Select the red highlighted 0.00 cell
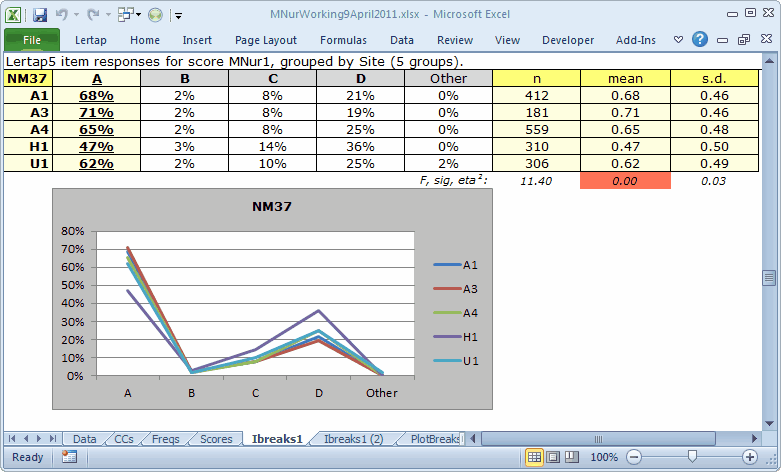The height and width of the screenshot is (472, 781). 627,181
